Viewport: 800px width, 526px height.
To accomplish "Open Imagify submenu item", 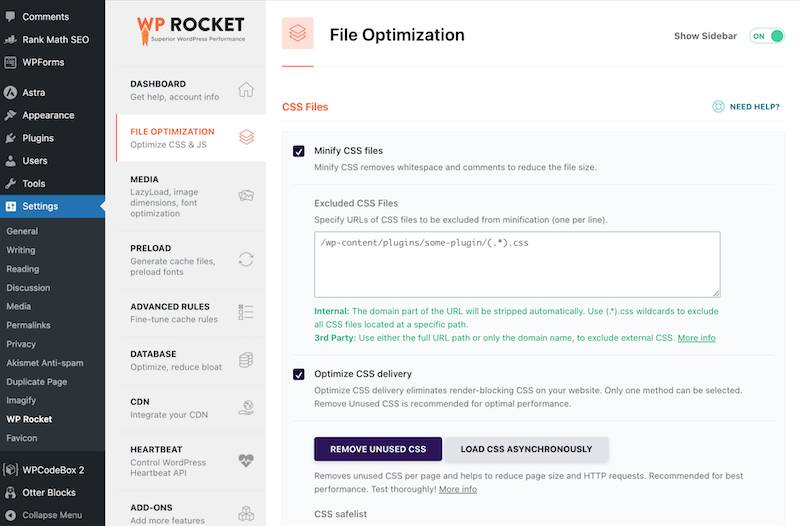I will 21,400.
